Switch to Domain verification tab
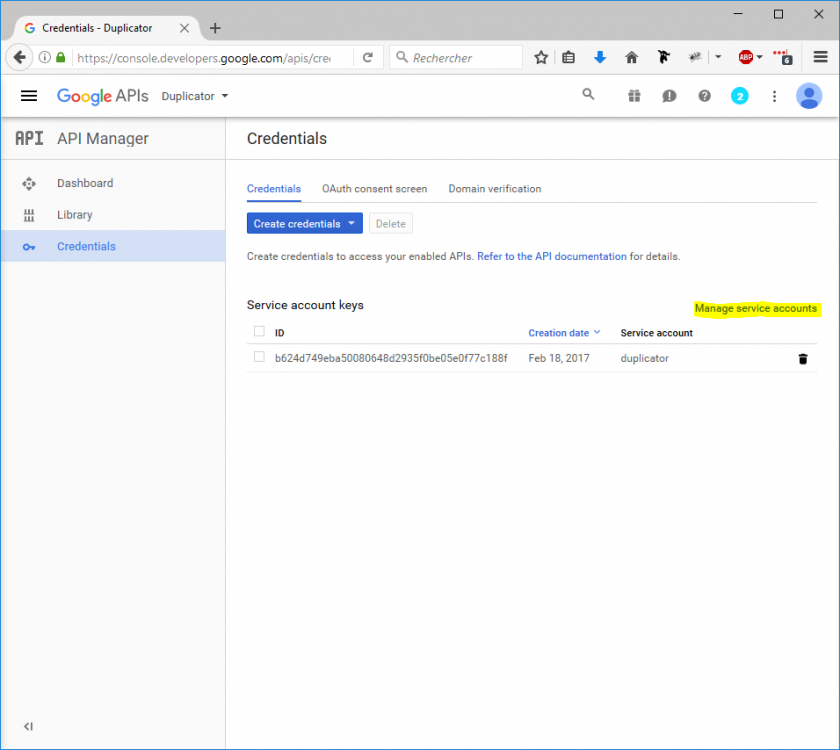 tap(494, 188)
